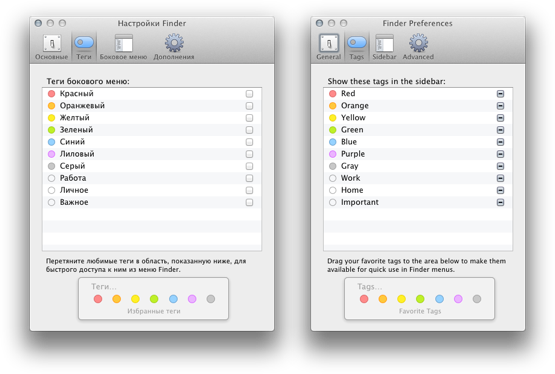Image resolution: width=555 pixels, height=374 pixels.
Task: Select the Important tag row
Action: click(x=418, y=202)
